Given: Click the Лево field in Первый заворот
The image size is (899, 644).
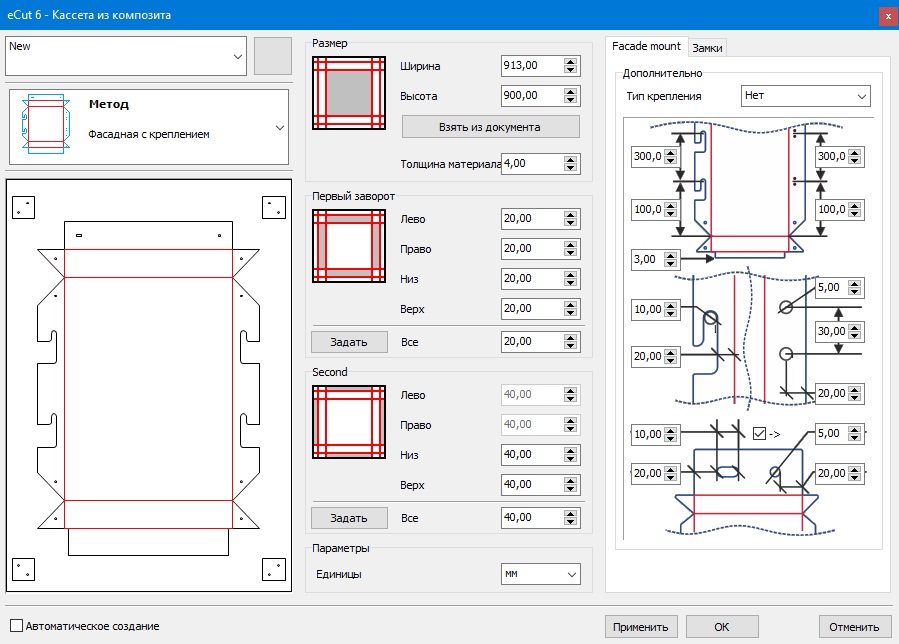Looking at the screenshot, I should [x=530, y=218].
